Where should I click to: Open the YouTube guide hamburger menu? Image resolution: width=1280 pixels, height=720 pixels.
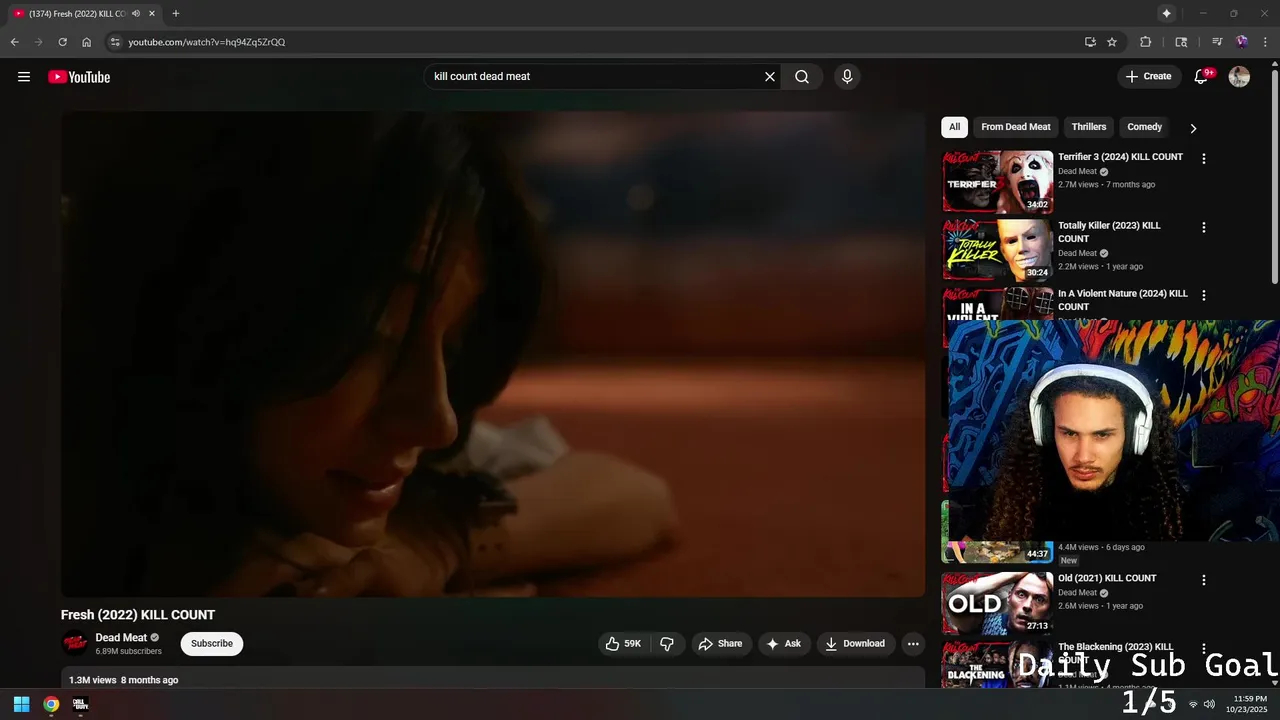pos(24,77)
